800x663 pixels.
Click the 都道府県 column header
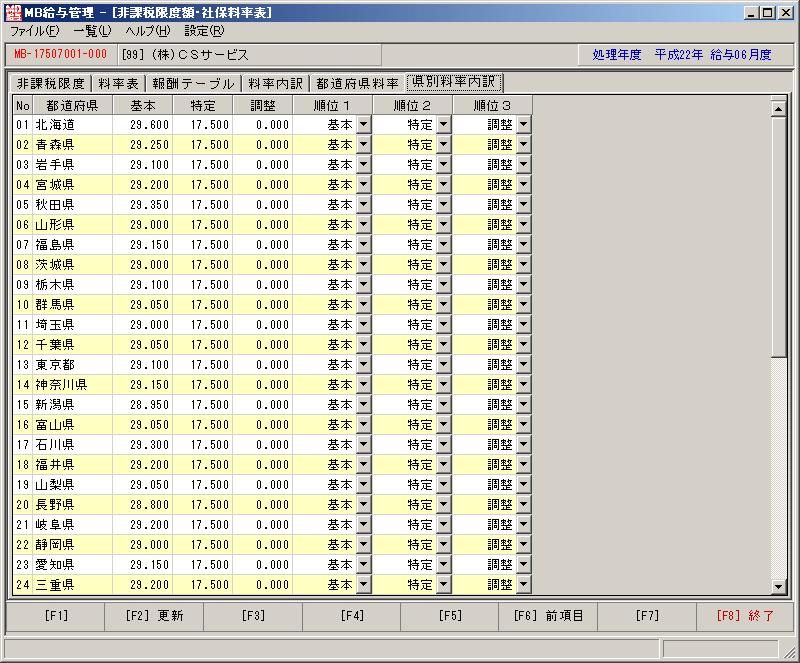point(72,106)
